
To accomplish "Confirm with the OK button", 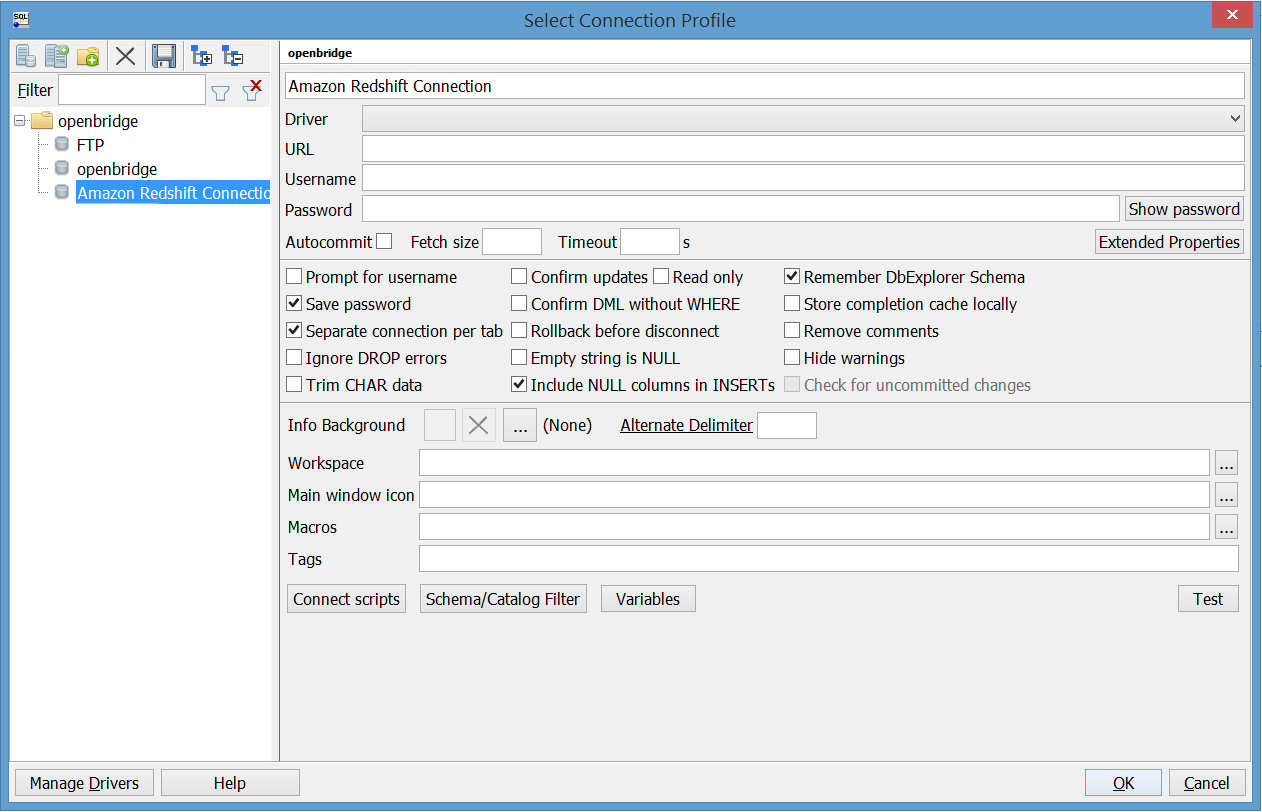I will [1124, 783].
